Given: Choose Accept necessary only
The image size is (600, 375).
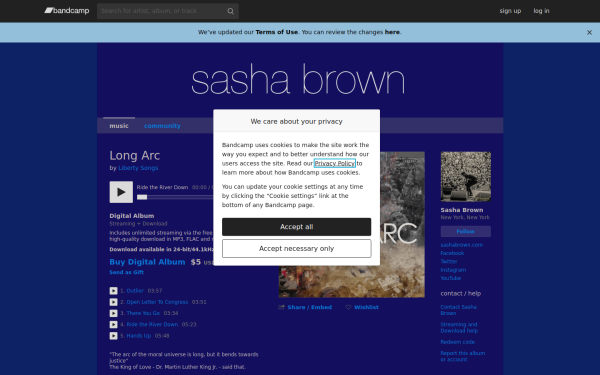Looking at the screenshot, I should (x=297, y=249).
